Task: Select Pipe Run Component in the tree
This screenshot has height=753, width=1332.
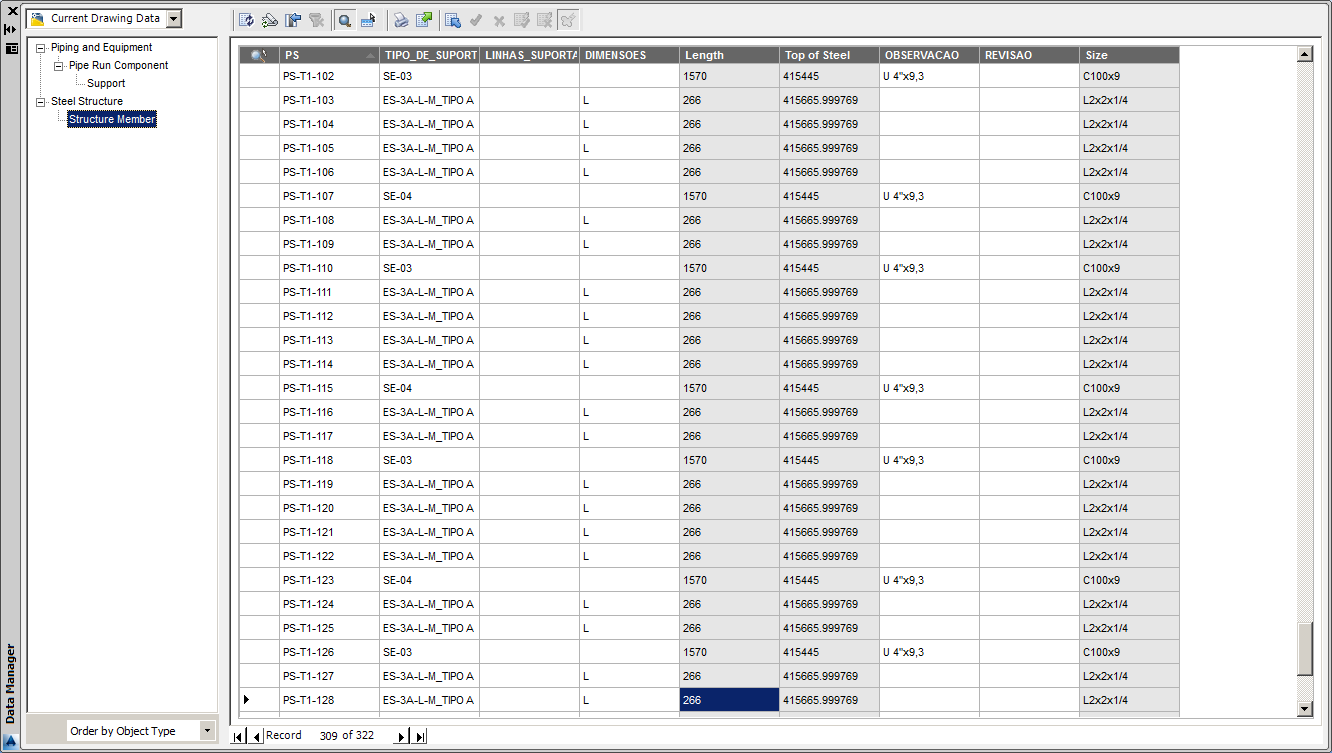Action: 119,65
